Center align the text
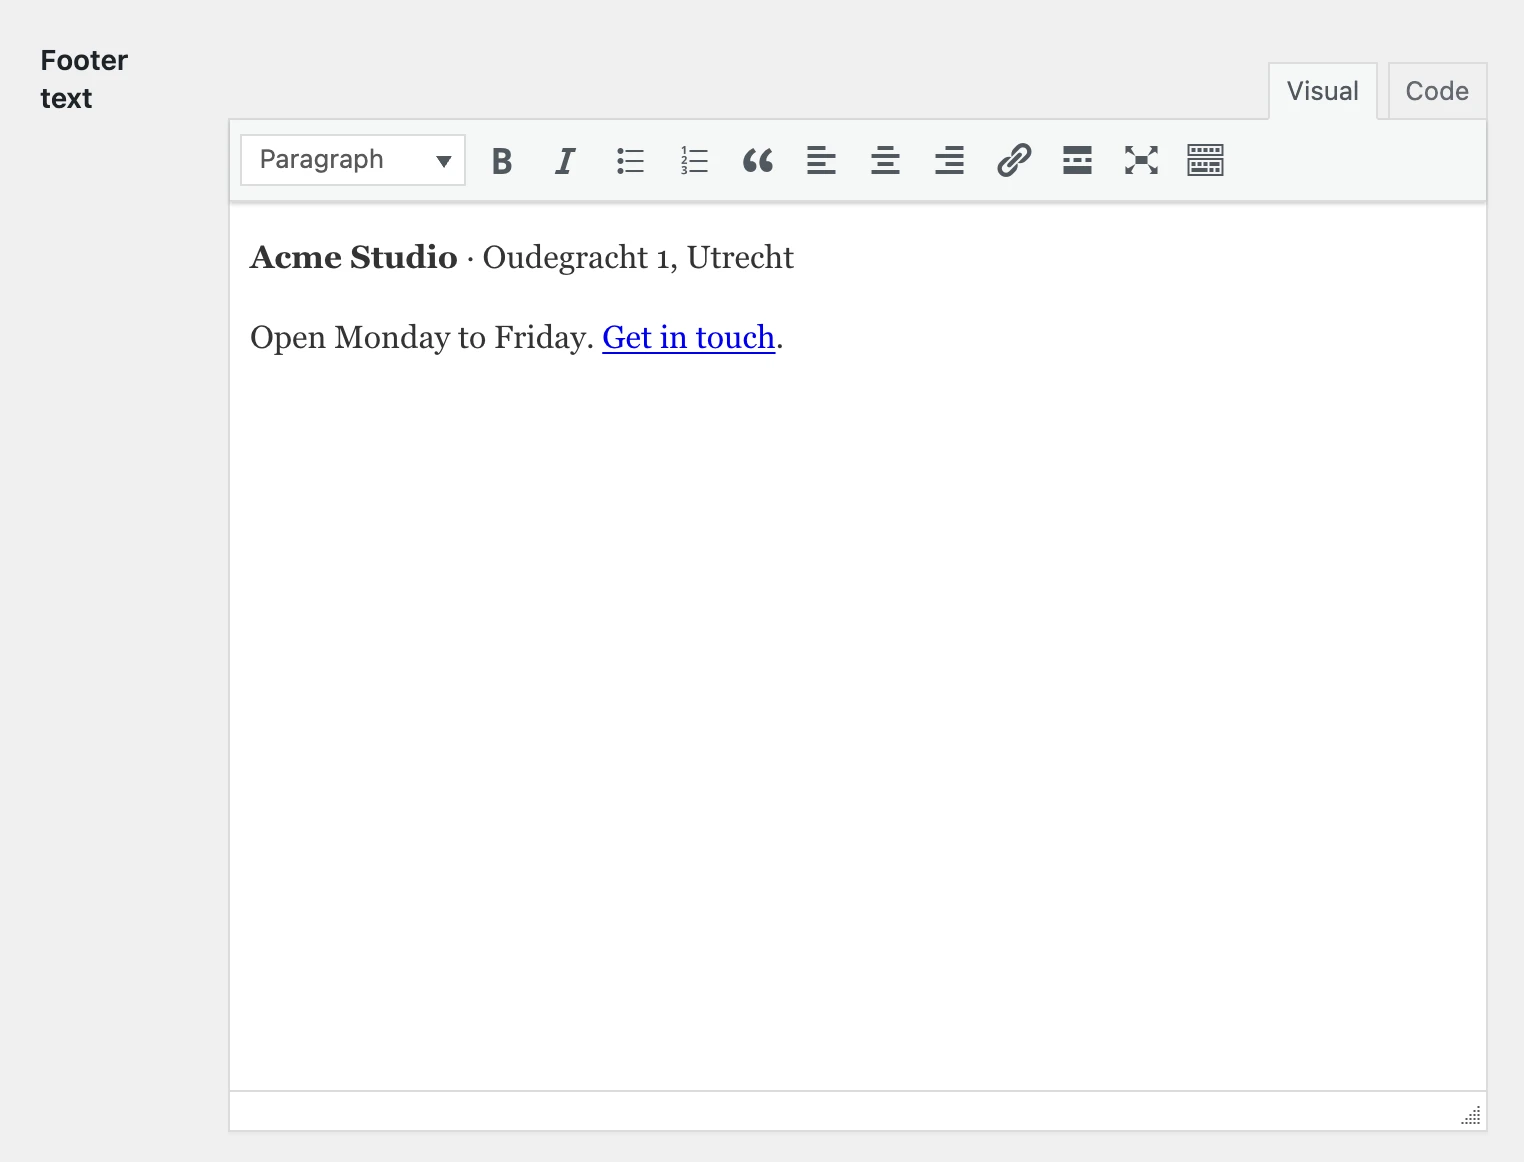The height and width of the screenshot is (1162, 1524). 886,160
